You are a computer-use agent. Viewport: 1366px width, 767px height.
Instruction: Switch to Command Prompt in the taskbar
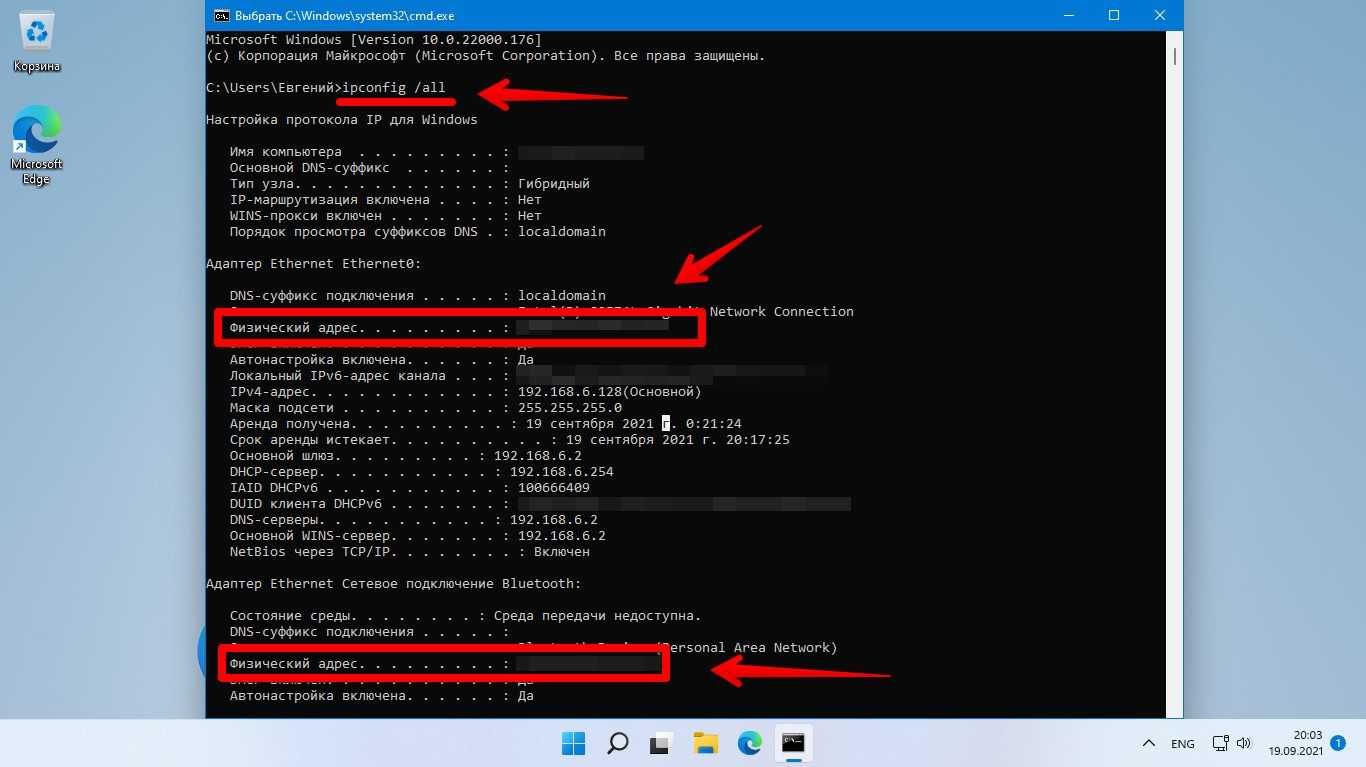(x=793, y=743)
